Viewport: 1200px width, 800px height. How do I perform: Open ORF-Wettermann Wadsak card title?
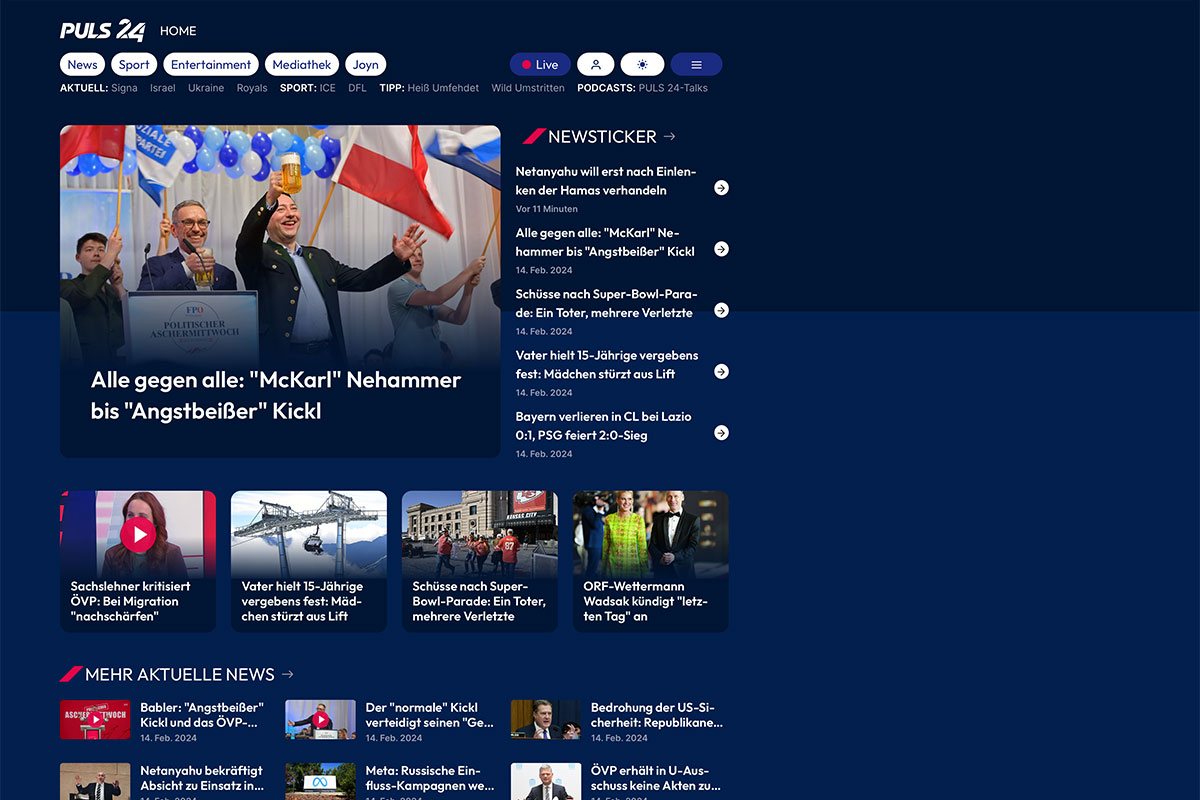pos(647,601)
